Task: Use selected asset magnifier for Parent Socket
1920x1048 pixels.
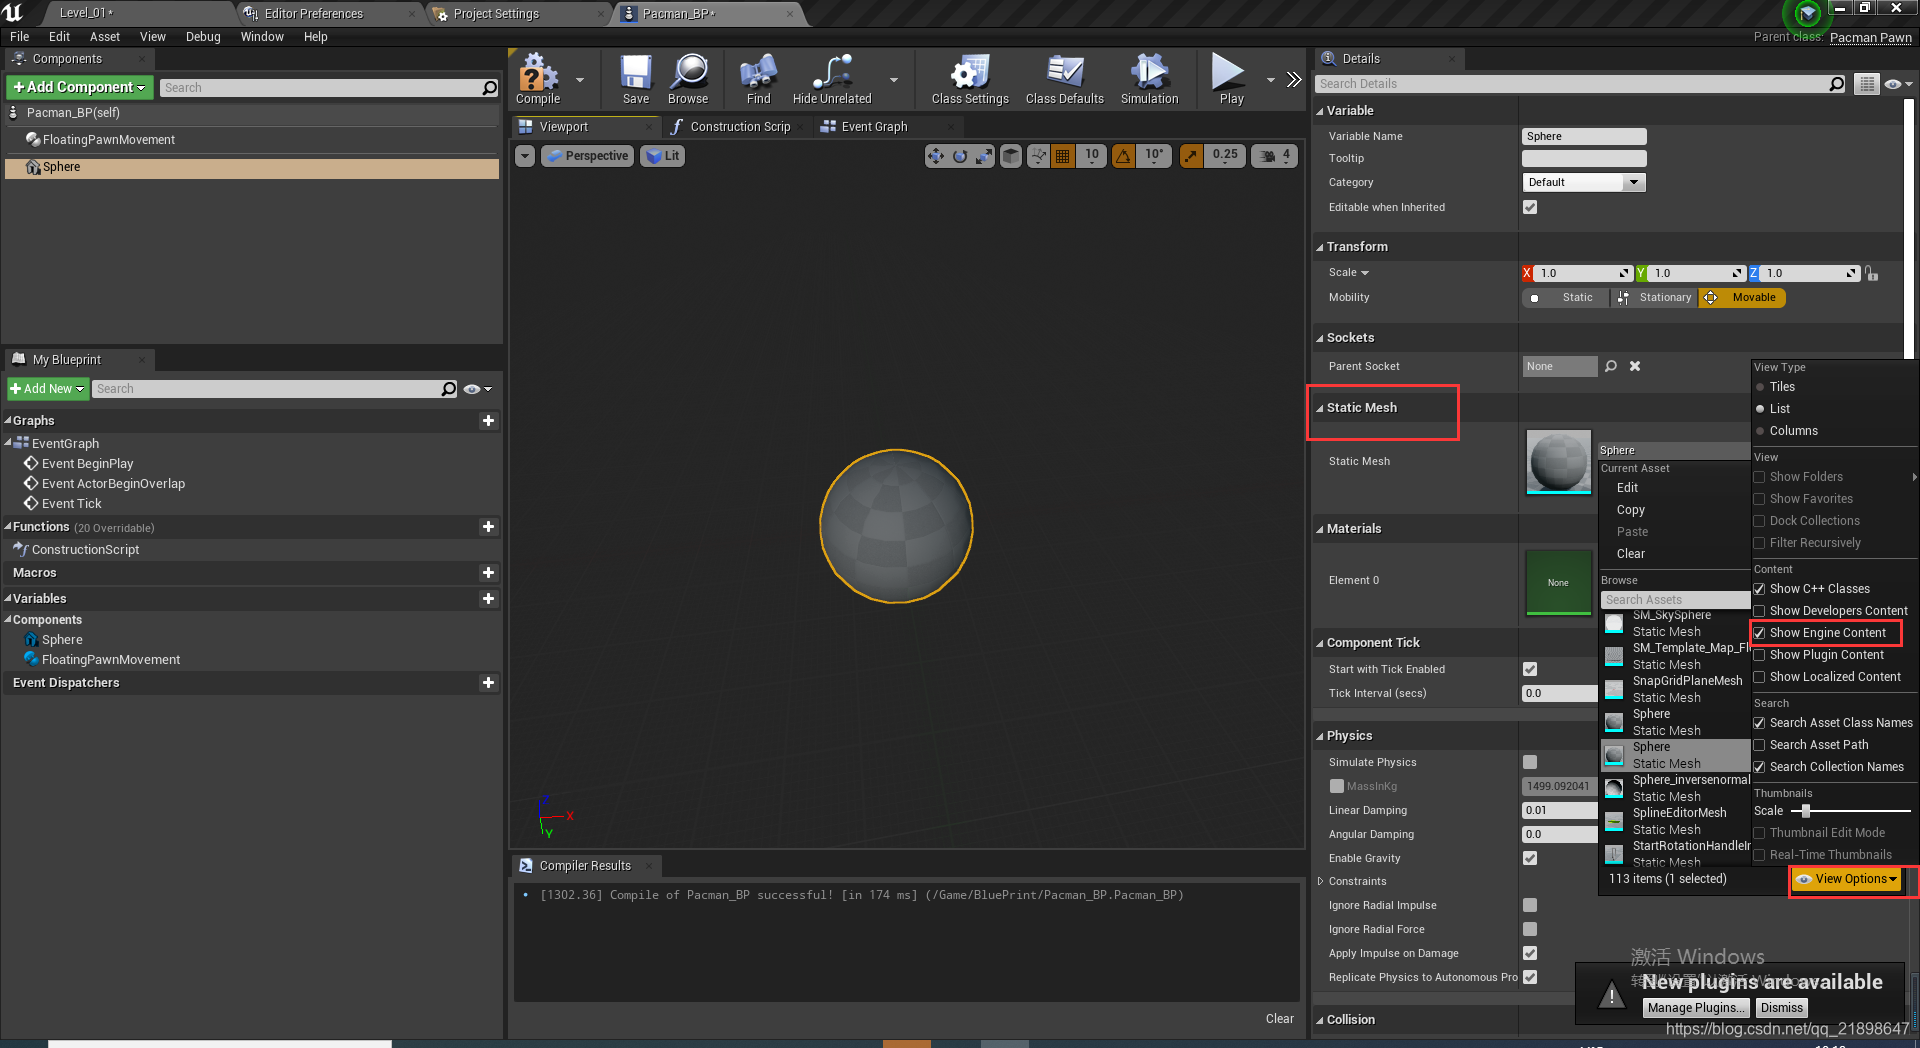Action: click(1611, 366)
